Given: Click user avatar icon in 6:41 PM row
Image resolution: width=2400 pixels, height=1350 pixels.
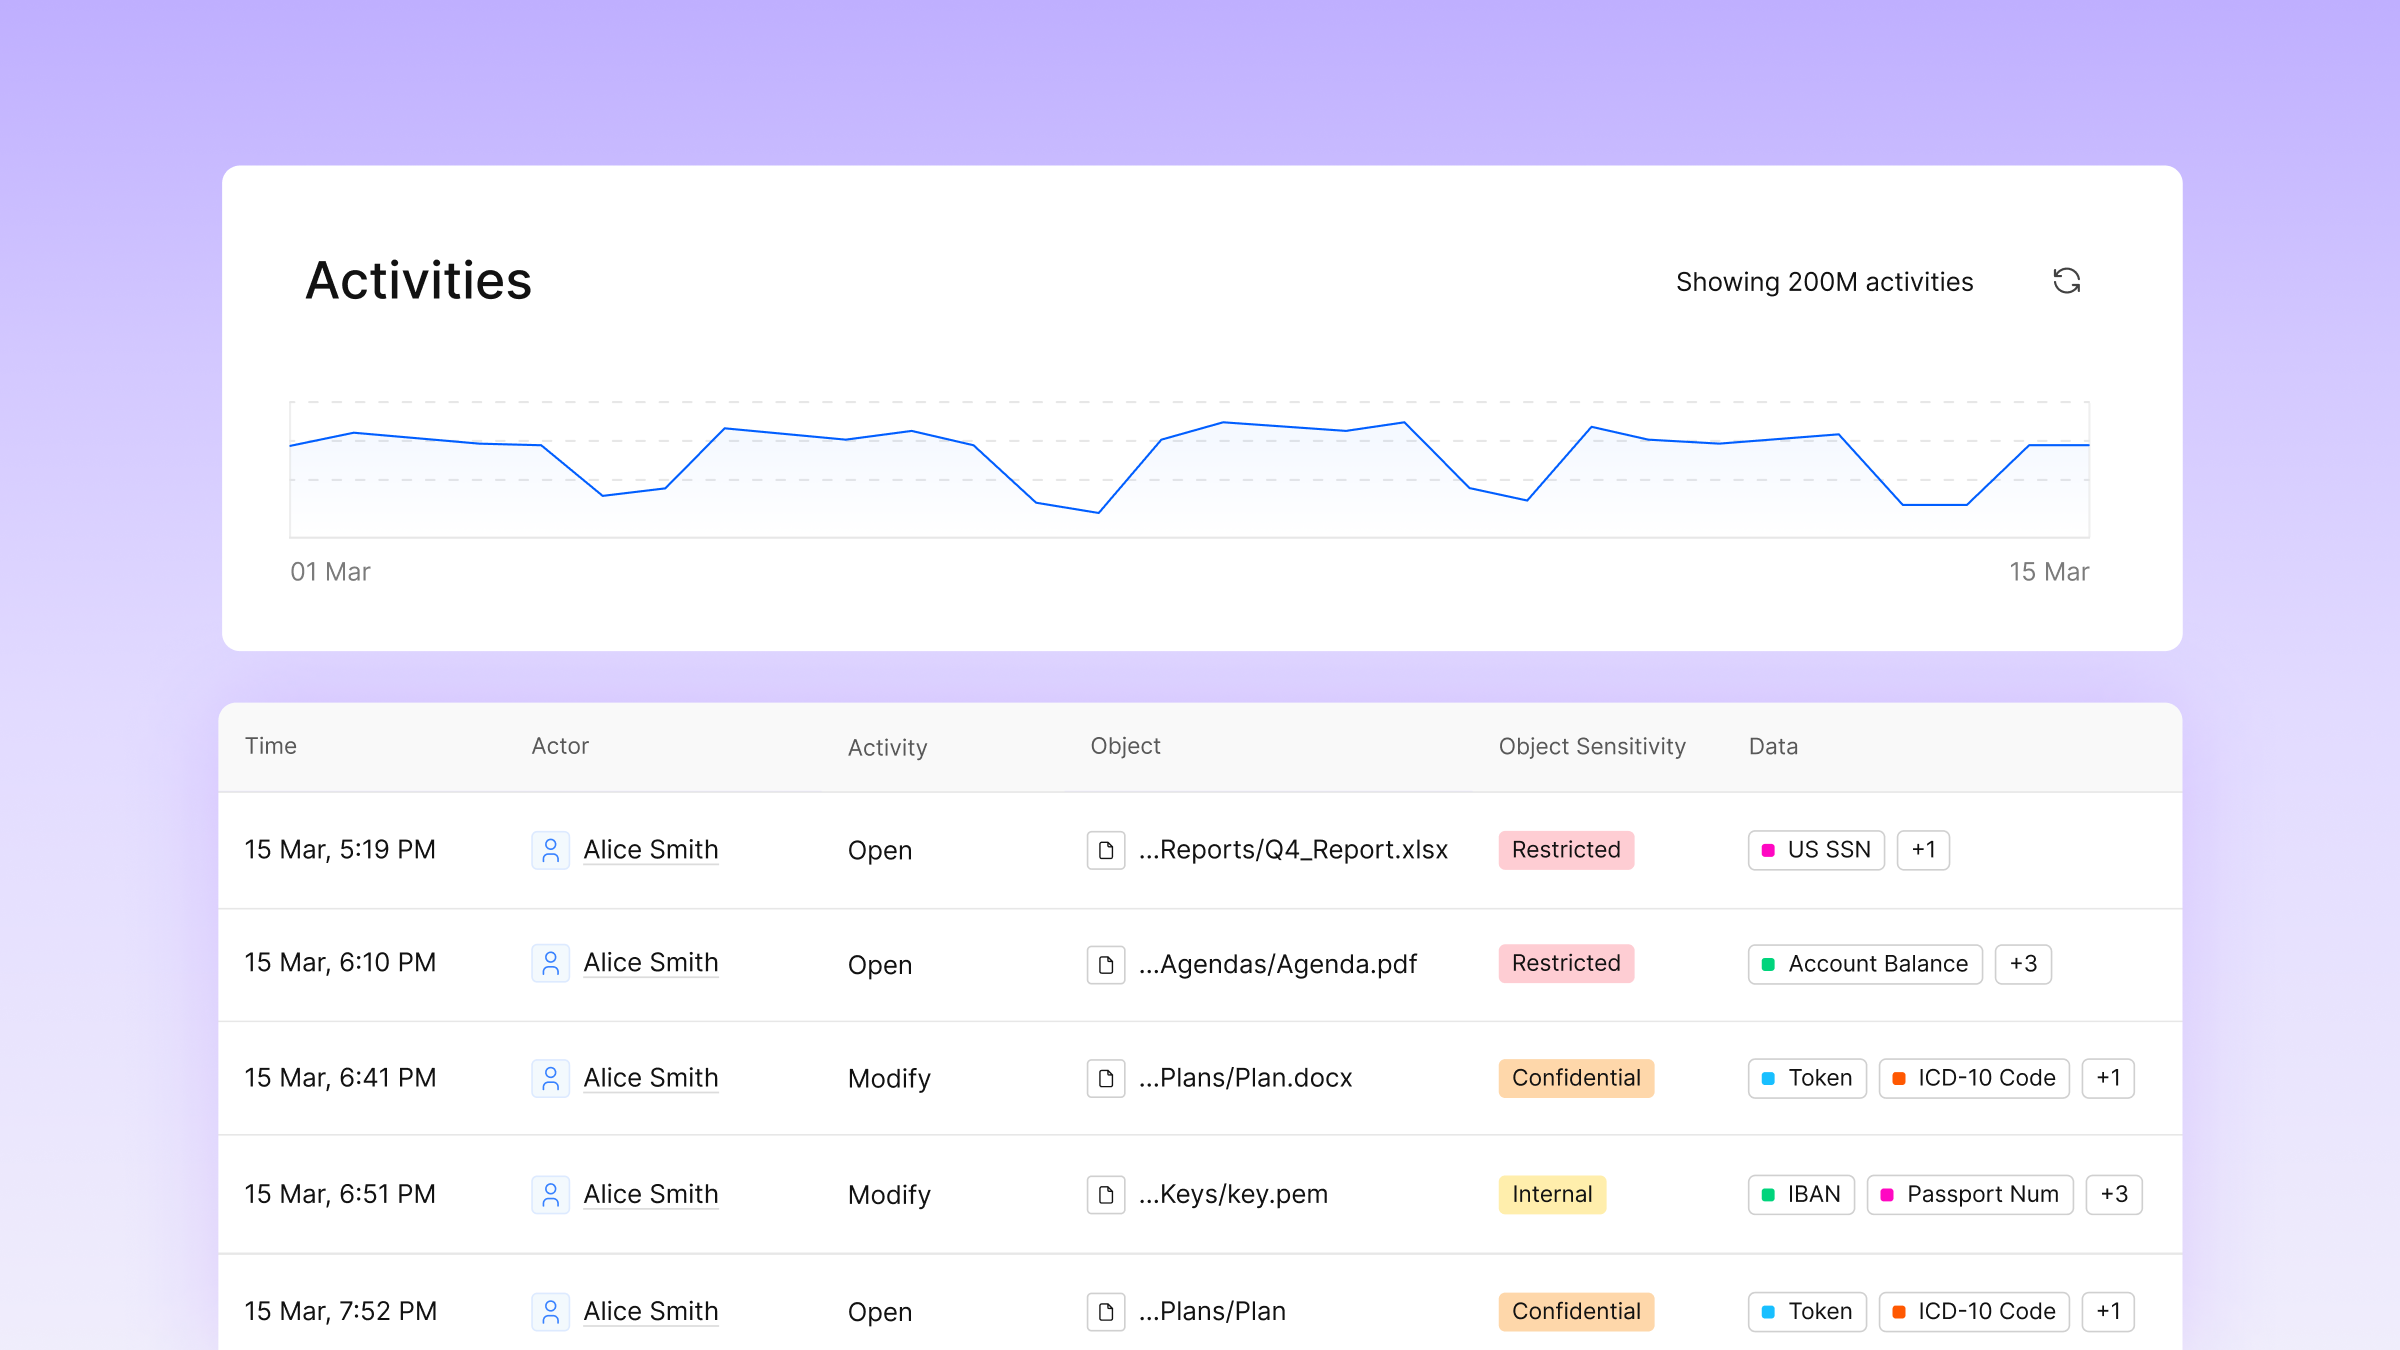Looking at the screenshot, I should coord(550,1078).
